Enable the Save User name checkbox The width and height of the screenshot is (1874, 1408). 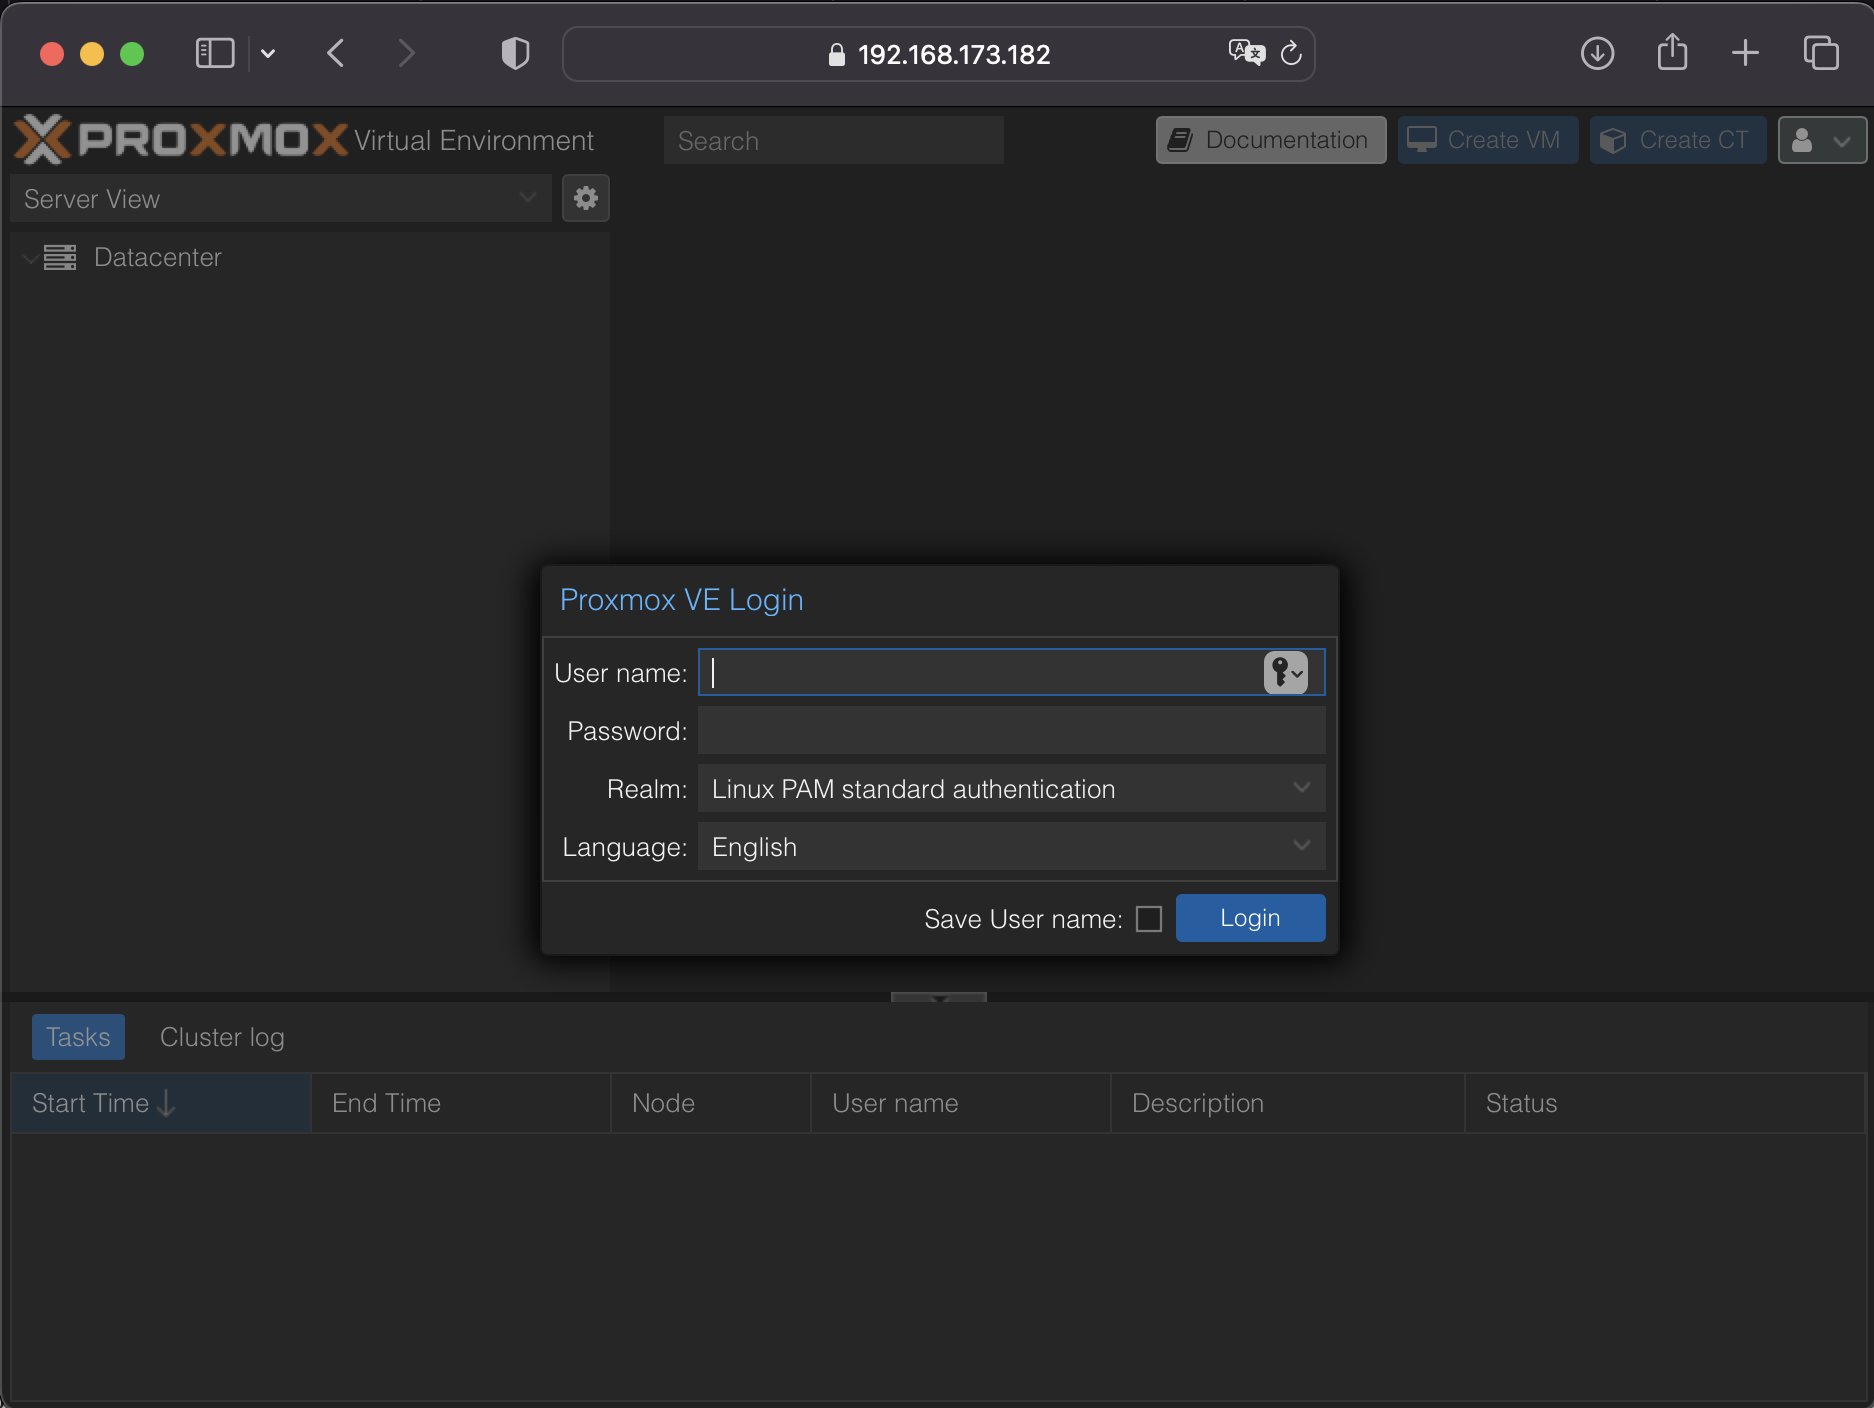click(x=1149, y=919)
